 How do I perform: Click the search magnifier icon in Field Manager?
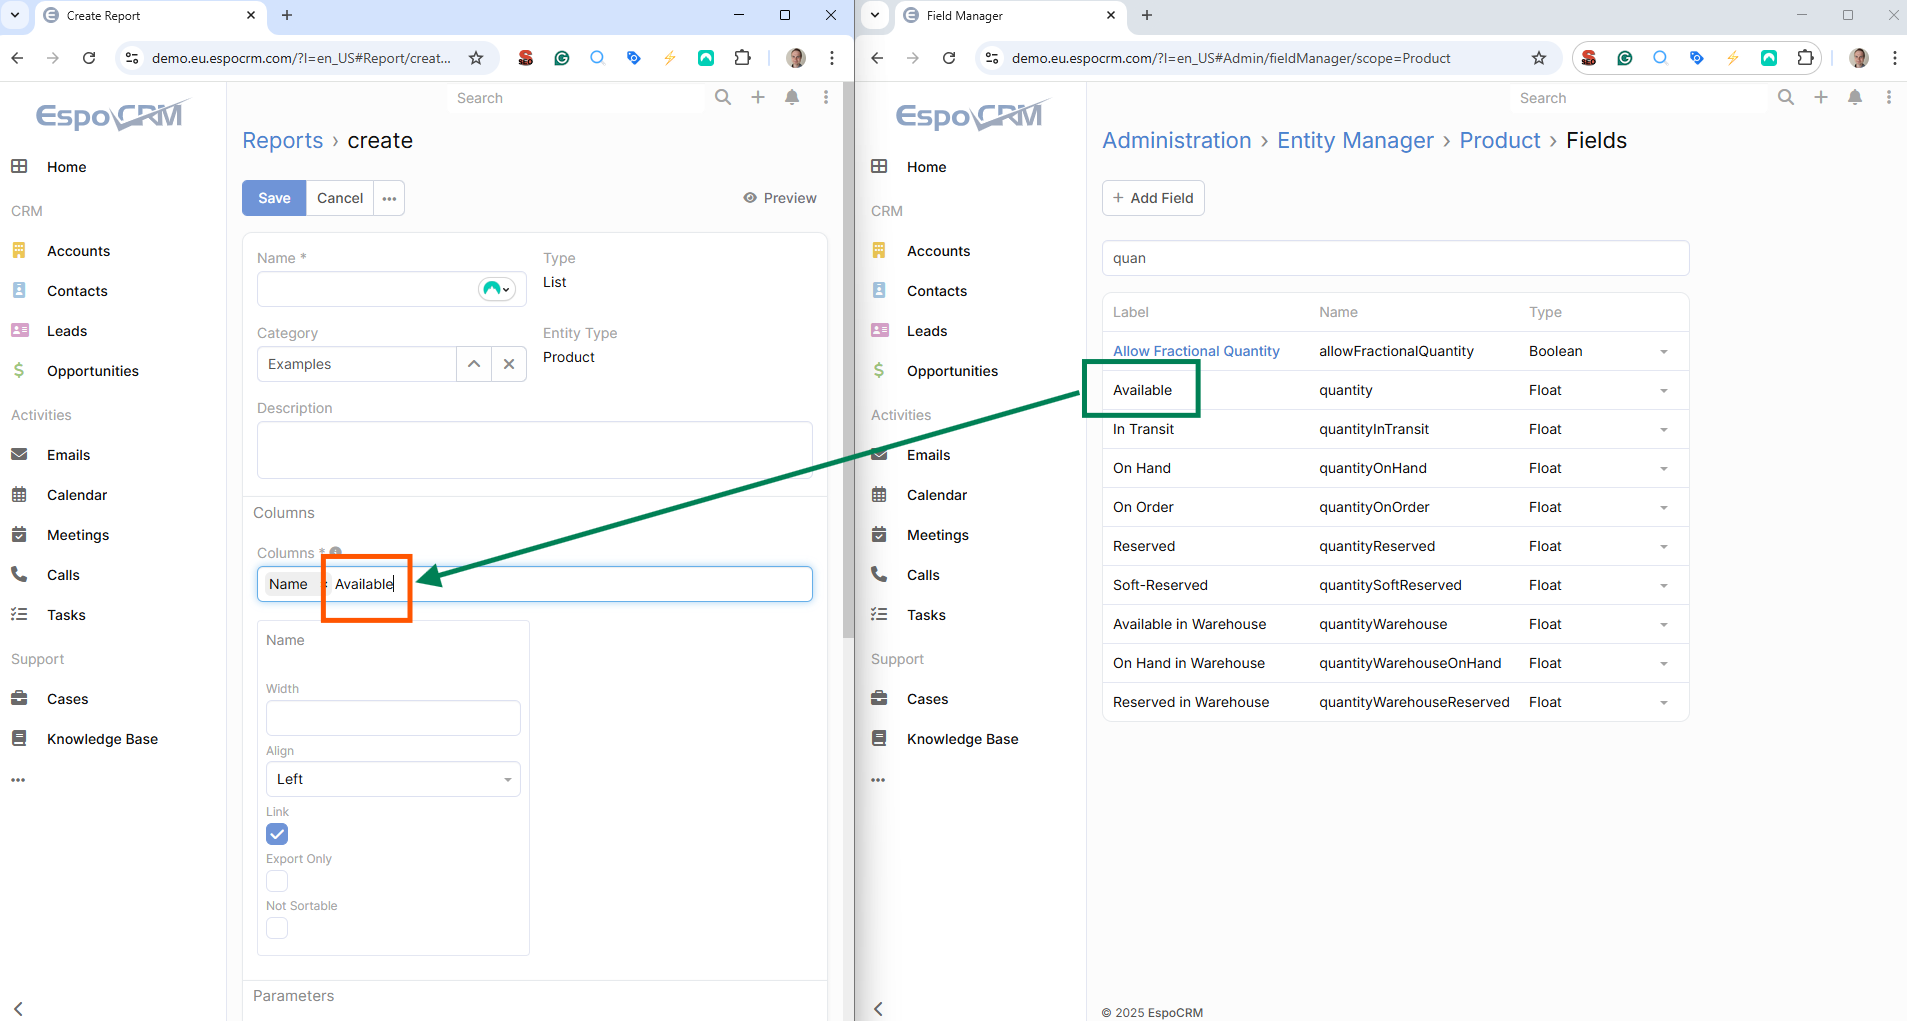click(1785, 97)
